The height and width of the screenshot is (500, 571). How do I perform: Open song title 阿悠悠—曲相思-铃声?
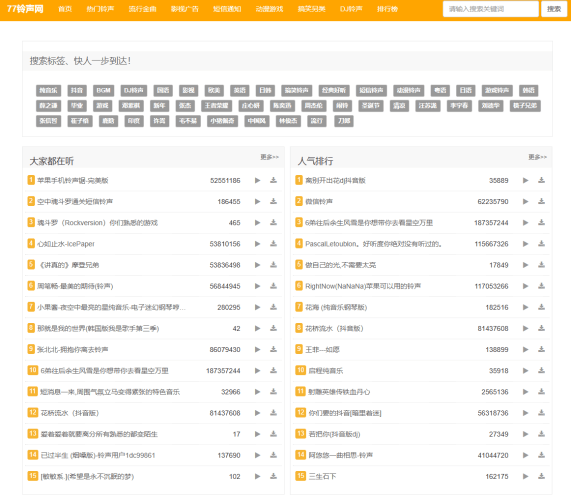click(340, 455)
